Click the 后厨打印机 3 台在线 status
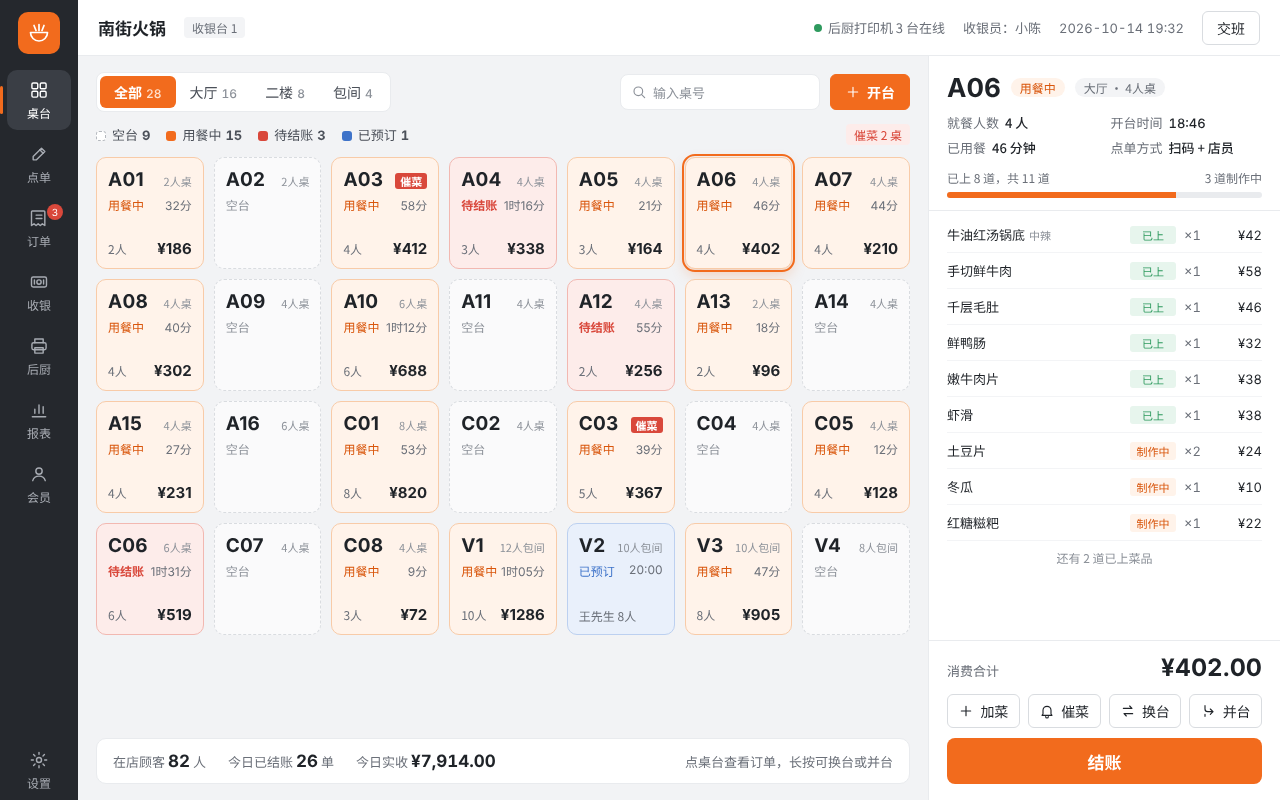Viewport: 1280px width, 800px height. point(879,28)
